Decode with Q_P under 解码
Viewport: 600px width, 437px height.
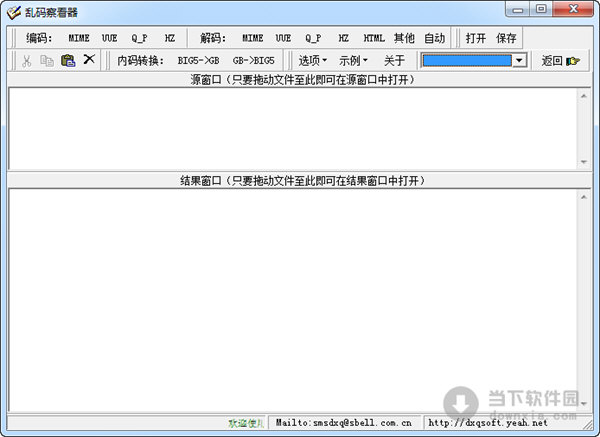click(313, 38)
